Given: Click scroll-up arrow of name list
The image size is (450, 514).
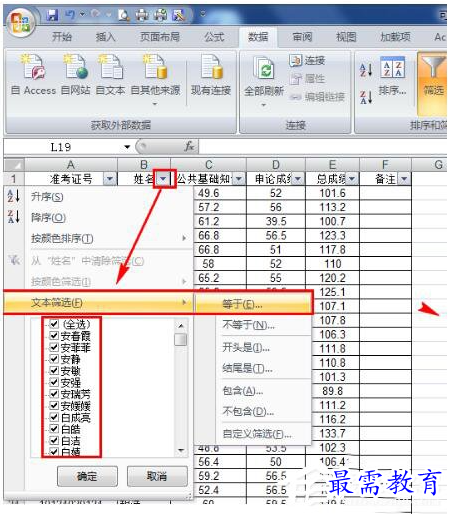Looking at the screenshot, I should pyautogui.click(x=181, y=325).
